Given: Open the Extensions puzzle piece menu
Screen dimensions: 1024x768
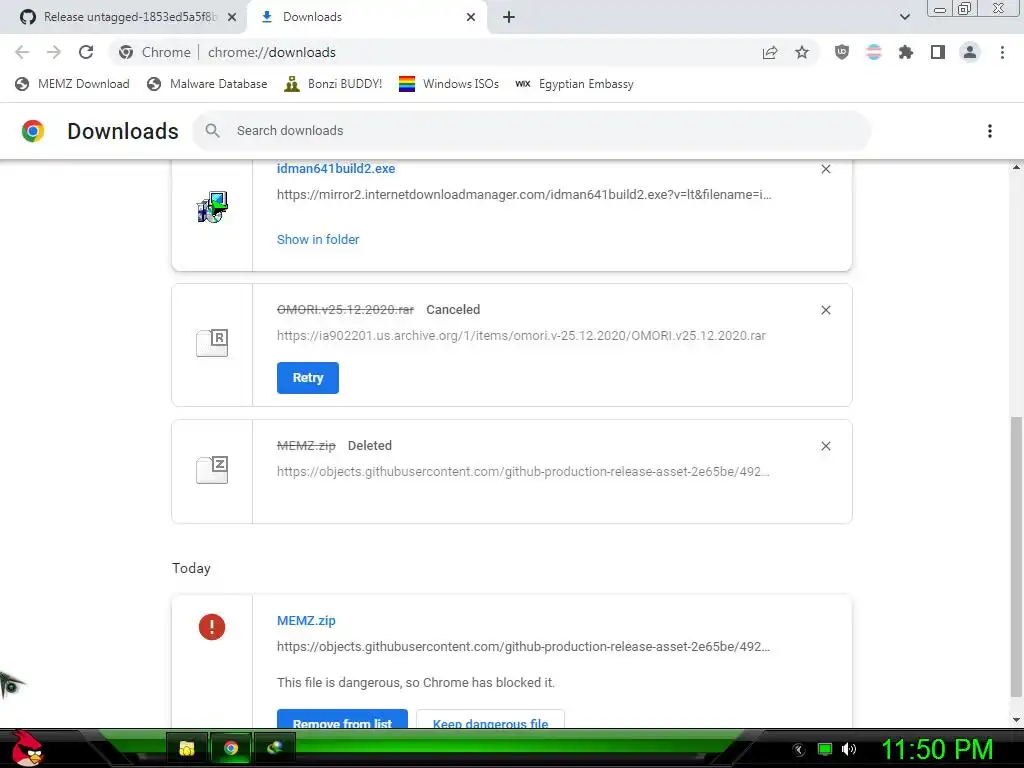Looking at the screenshot, I should (x=906, y=52).
